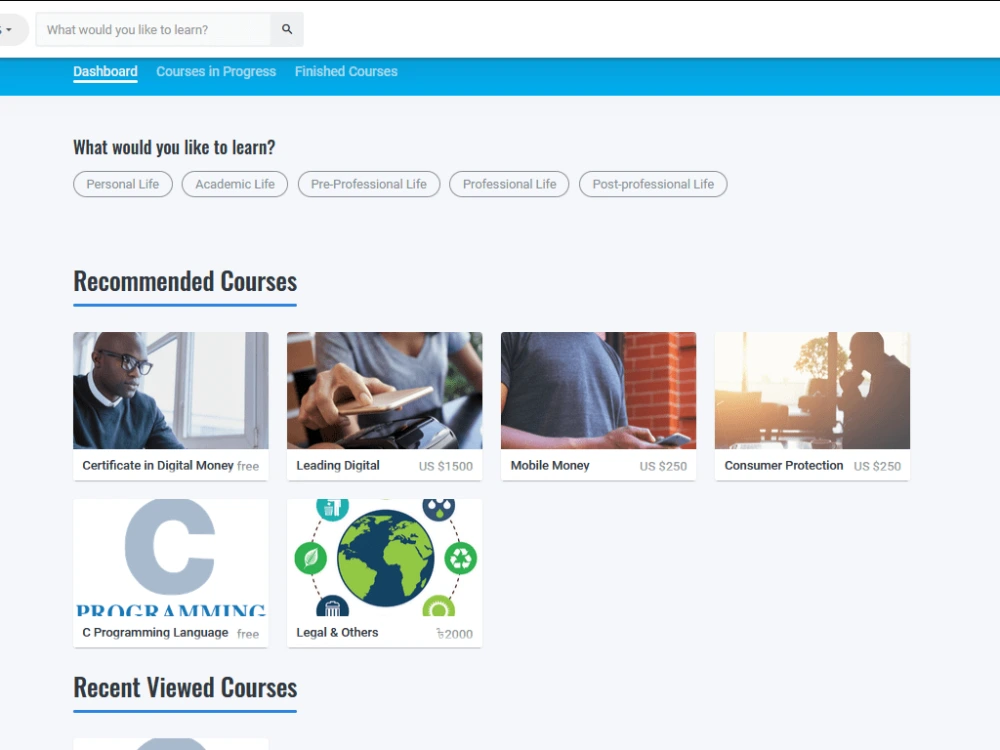Select the Professional Life category
This screenshot has height=750, width=1000.
[510, 184]
